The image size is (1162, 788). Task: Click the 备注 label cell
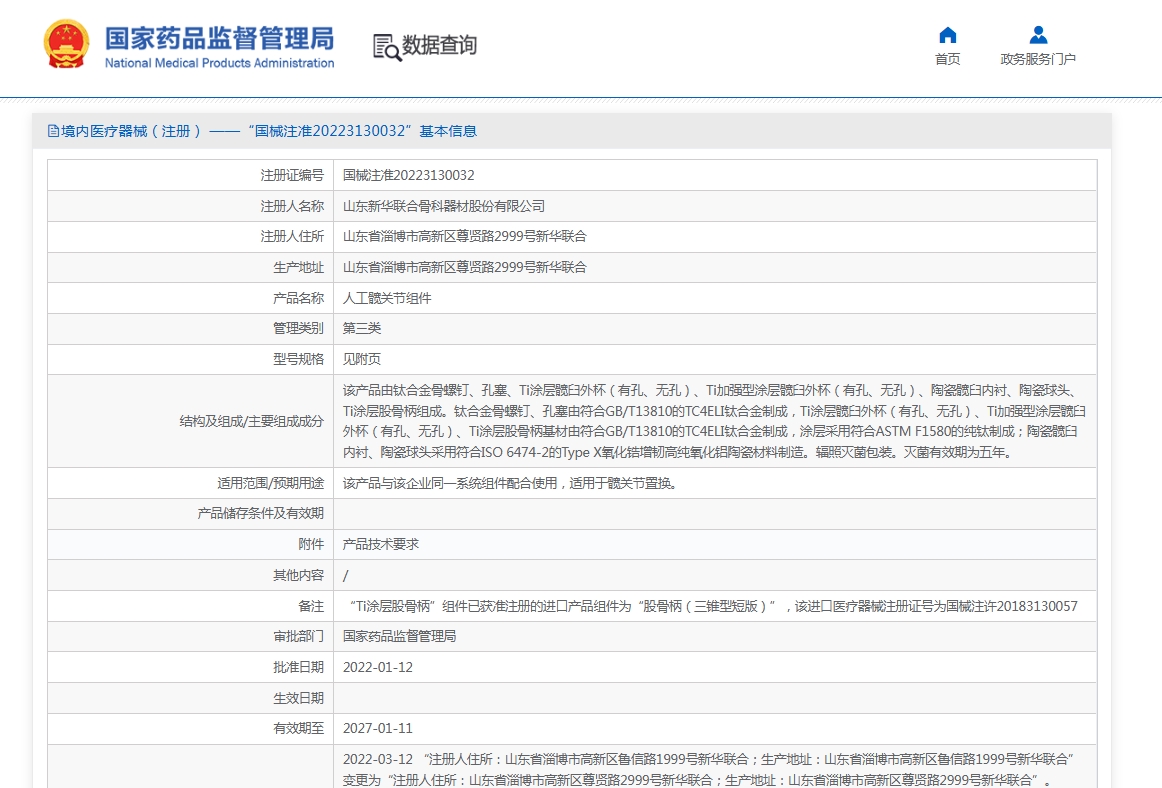coord(190,606)
